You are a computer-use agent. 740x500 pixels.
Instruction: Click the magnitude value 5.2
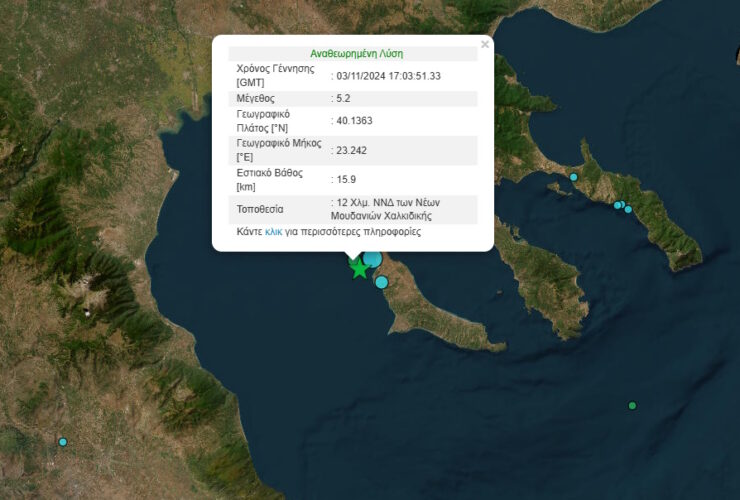(344, 99)
